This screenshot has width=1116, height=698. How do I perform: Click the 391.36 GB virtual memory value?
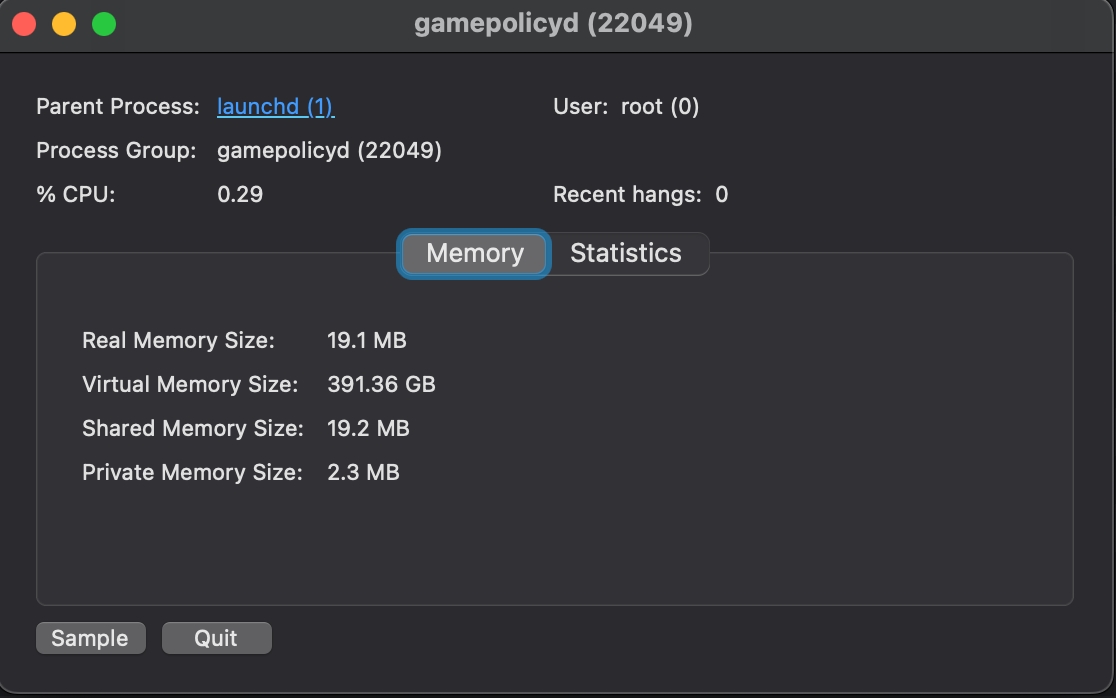(x=381, y=384)
